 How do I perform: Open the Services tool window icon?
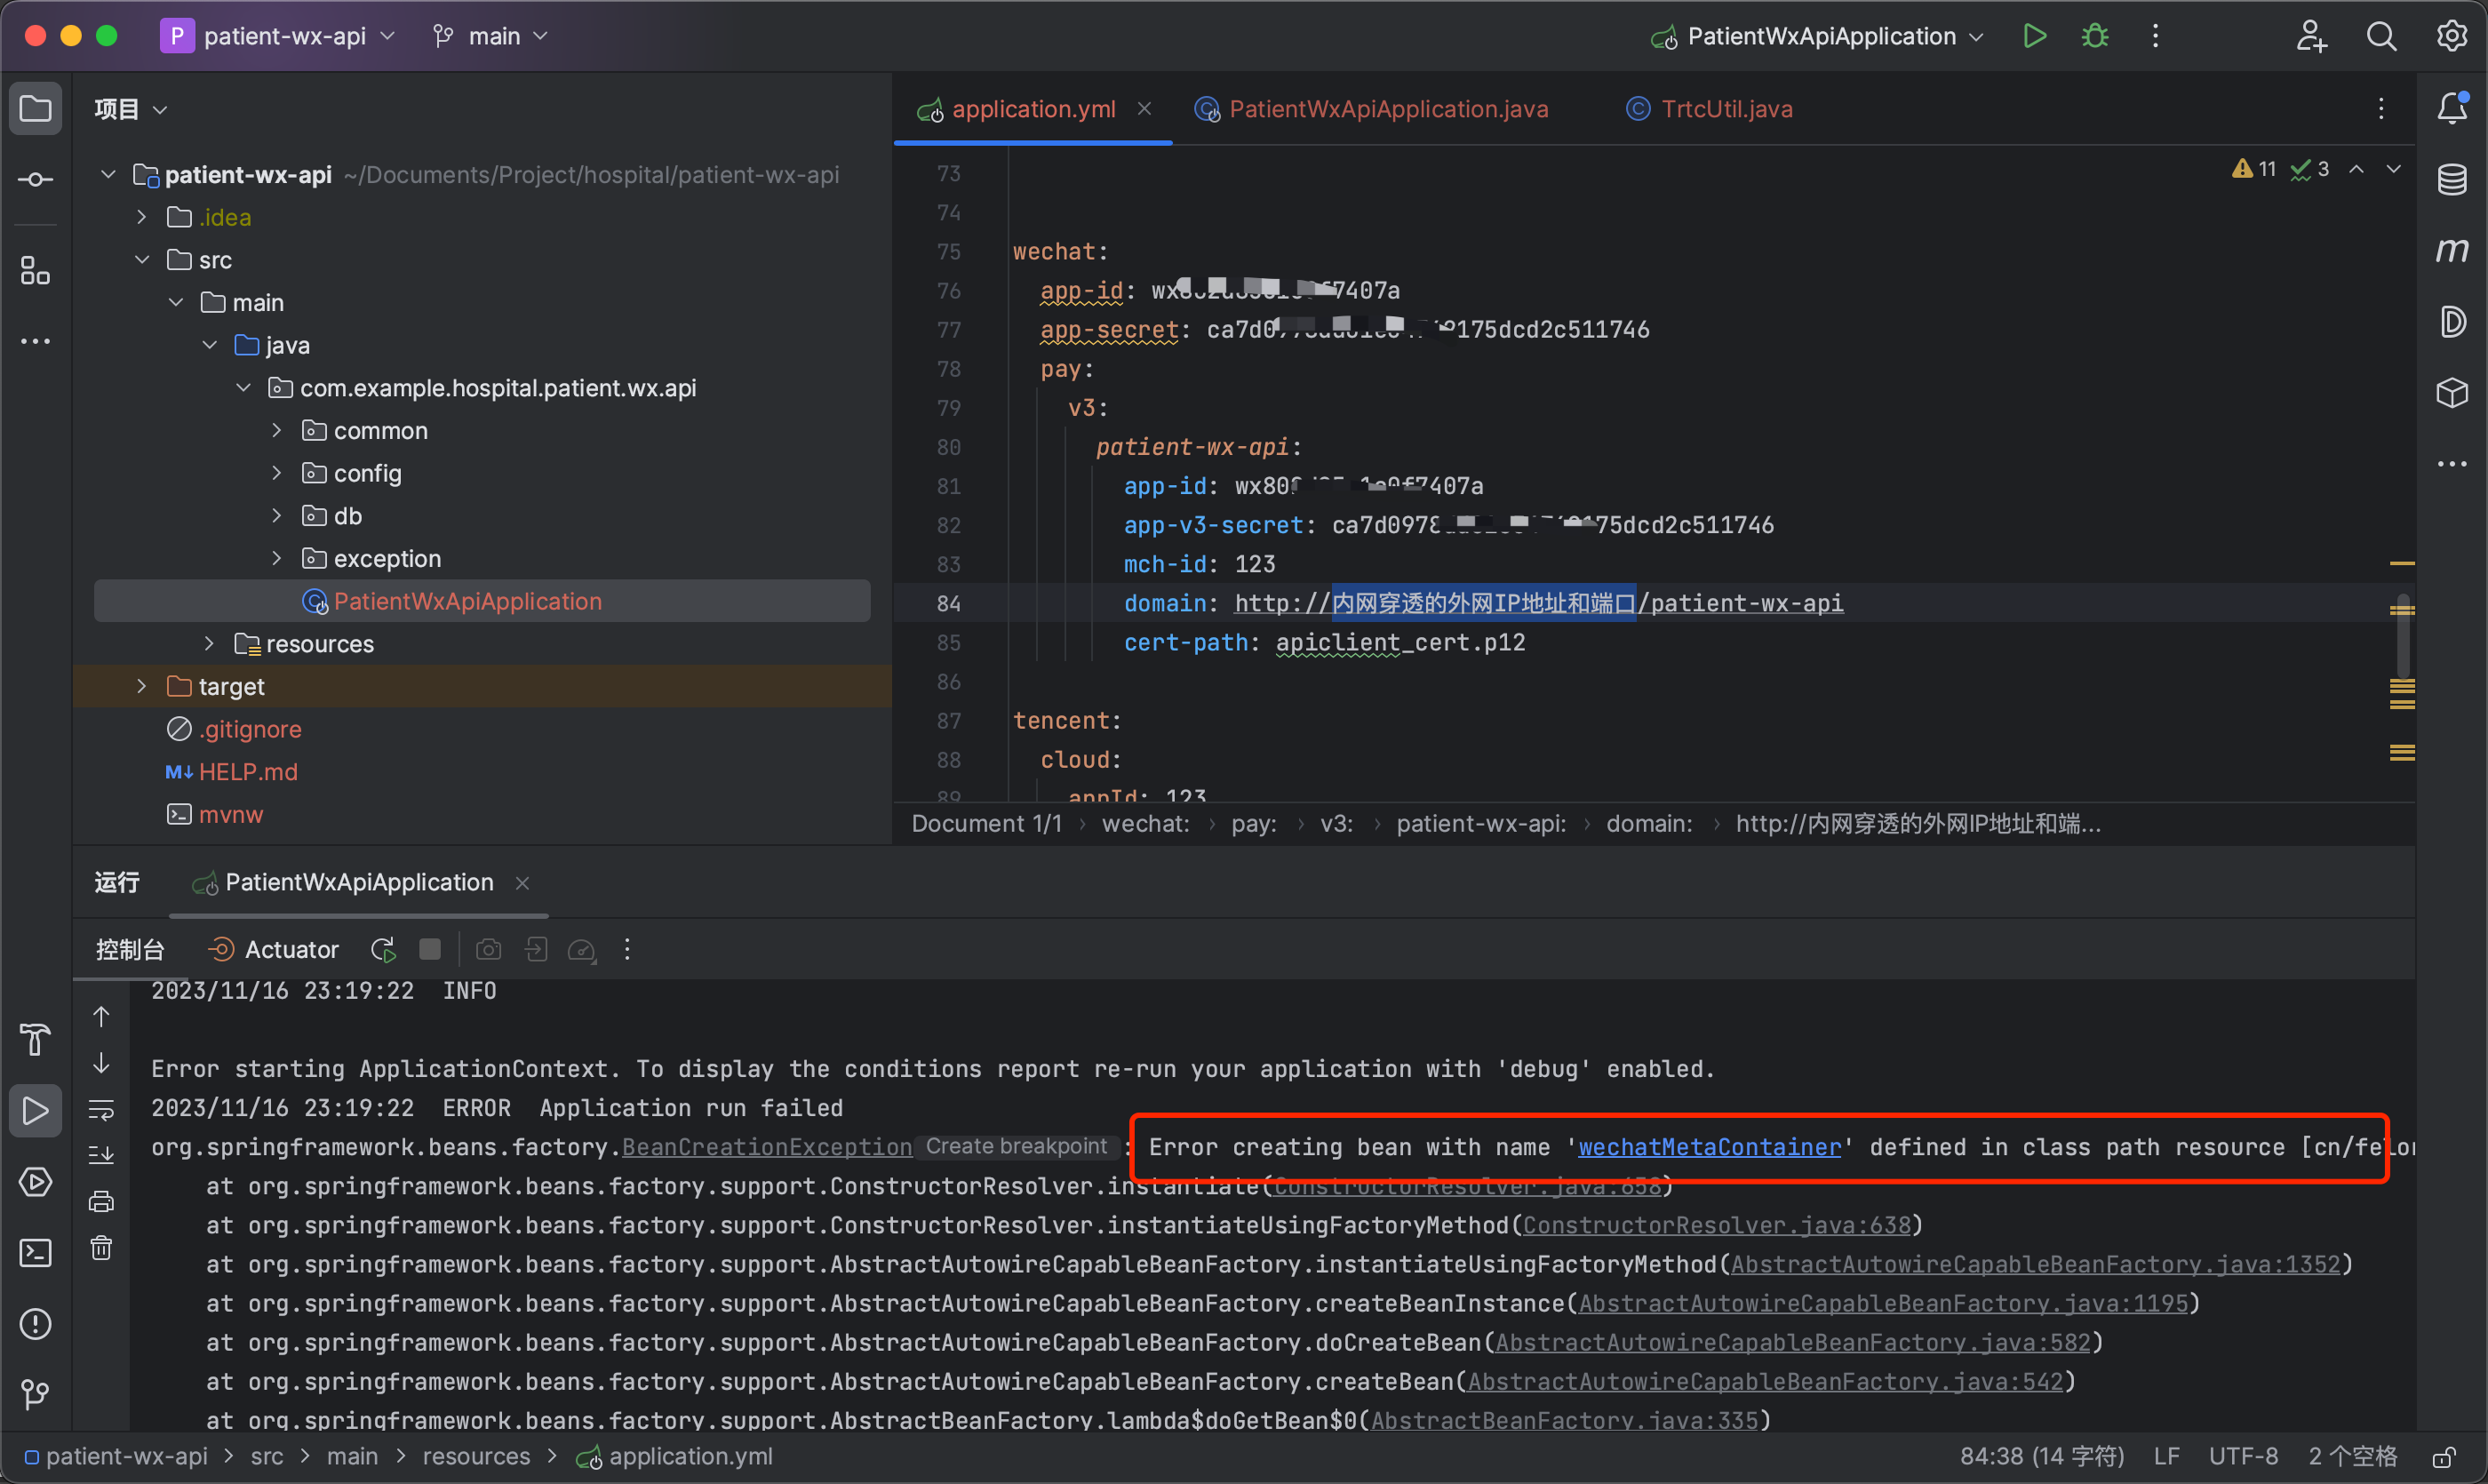[x=36, y=1182]
